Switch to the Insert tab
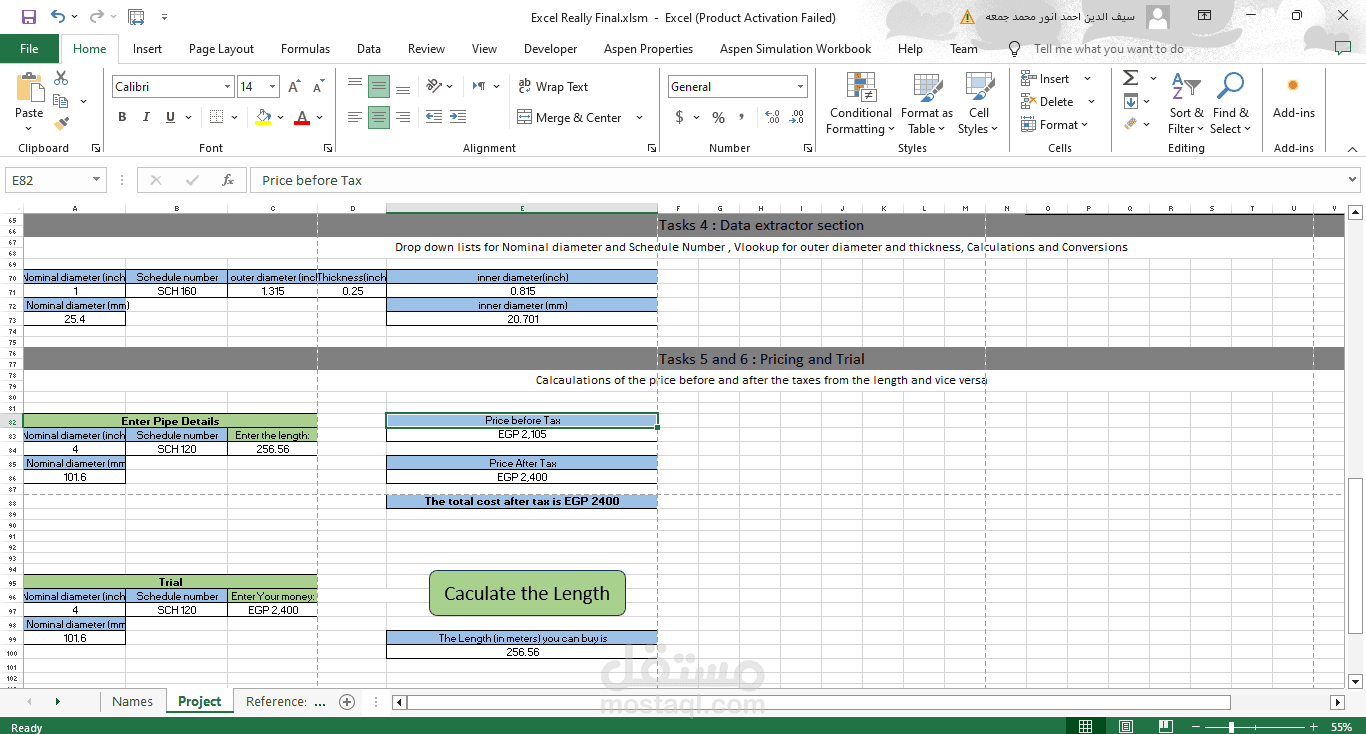Screen dimensions: 1366x734 (x=147, y=48)
